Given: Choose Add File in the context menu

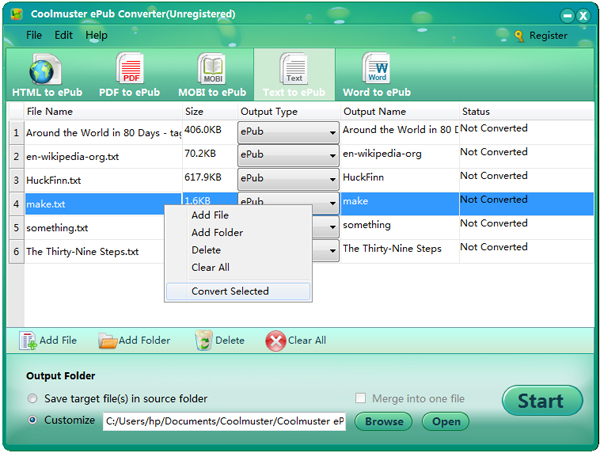Looking at the screenshot, I should (238, 215).
